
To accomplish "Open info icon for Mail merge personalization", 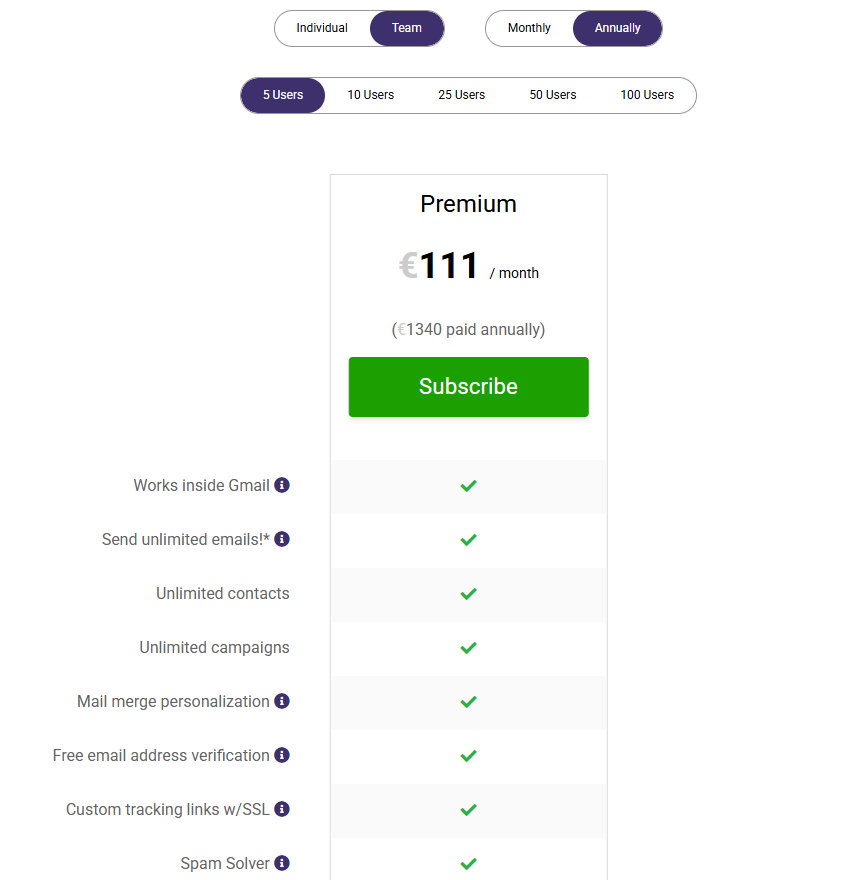I will [282, 701].
